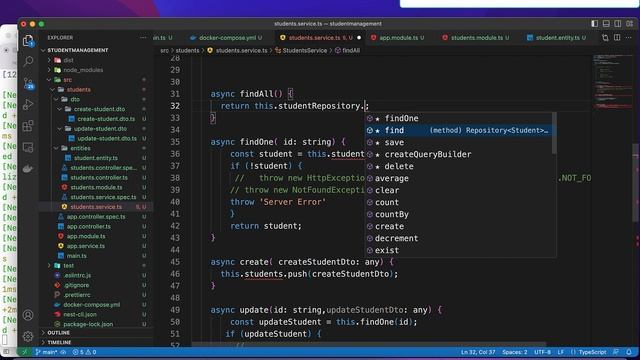Screen dimensions: 640x360
Task: Click the compare changes editor icon
Action: (x=605, y=38)
